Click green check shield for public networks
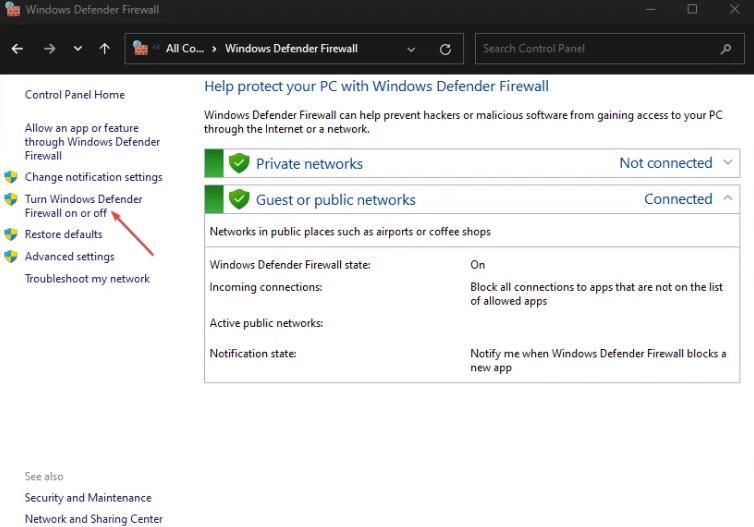Image resolution: width=754 pixels, height=527 pixels. point(239,199)
